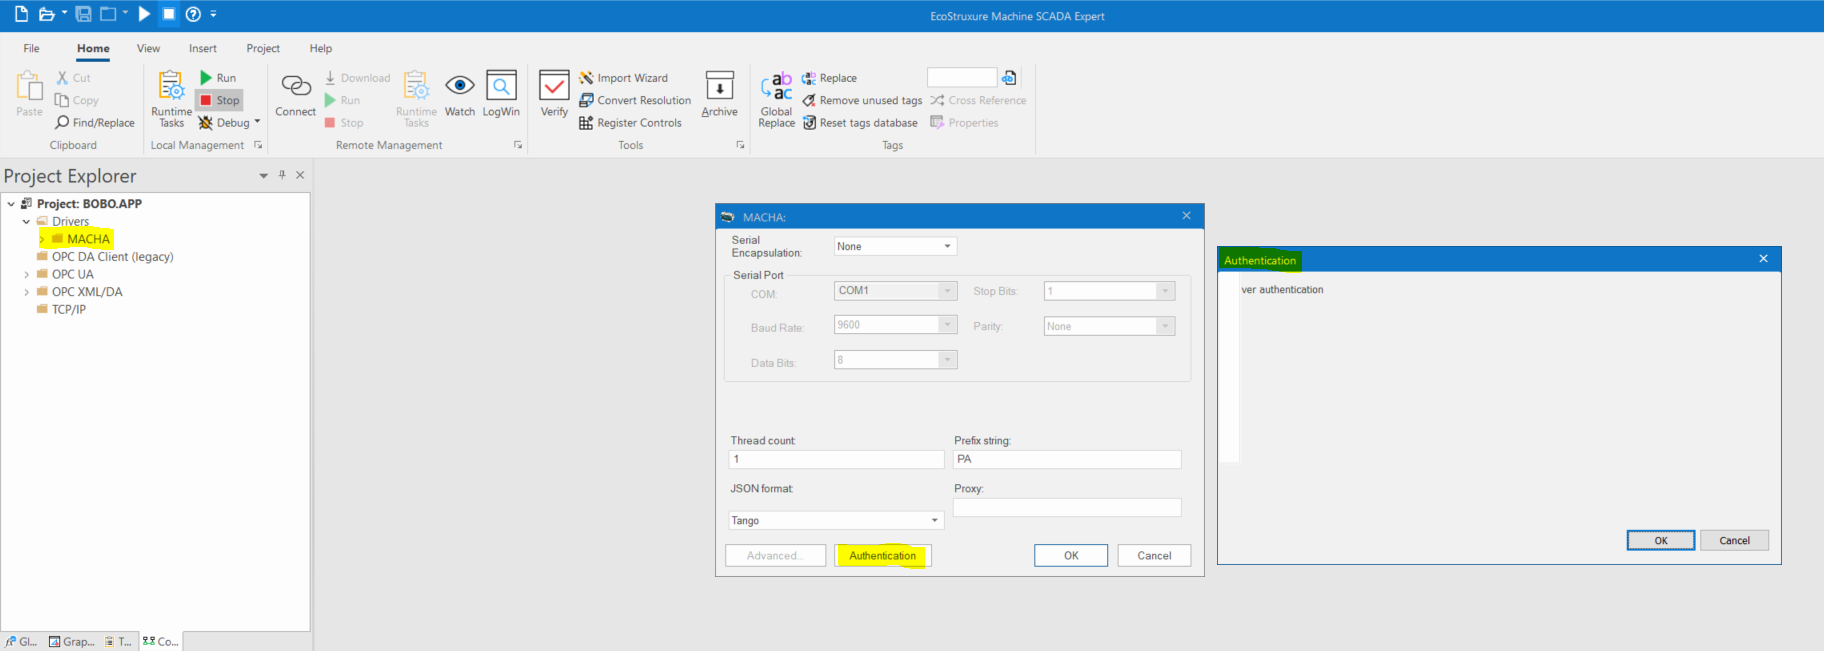Screen dimensions: 1824x651
Task: Click Authentication button in MACHA dialog
Action: pyautogui.click(x=882, y=556)
